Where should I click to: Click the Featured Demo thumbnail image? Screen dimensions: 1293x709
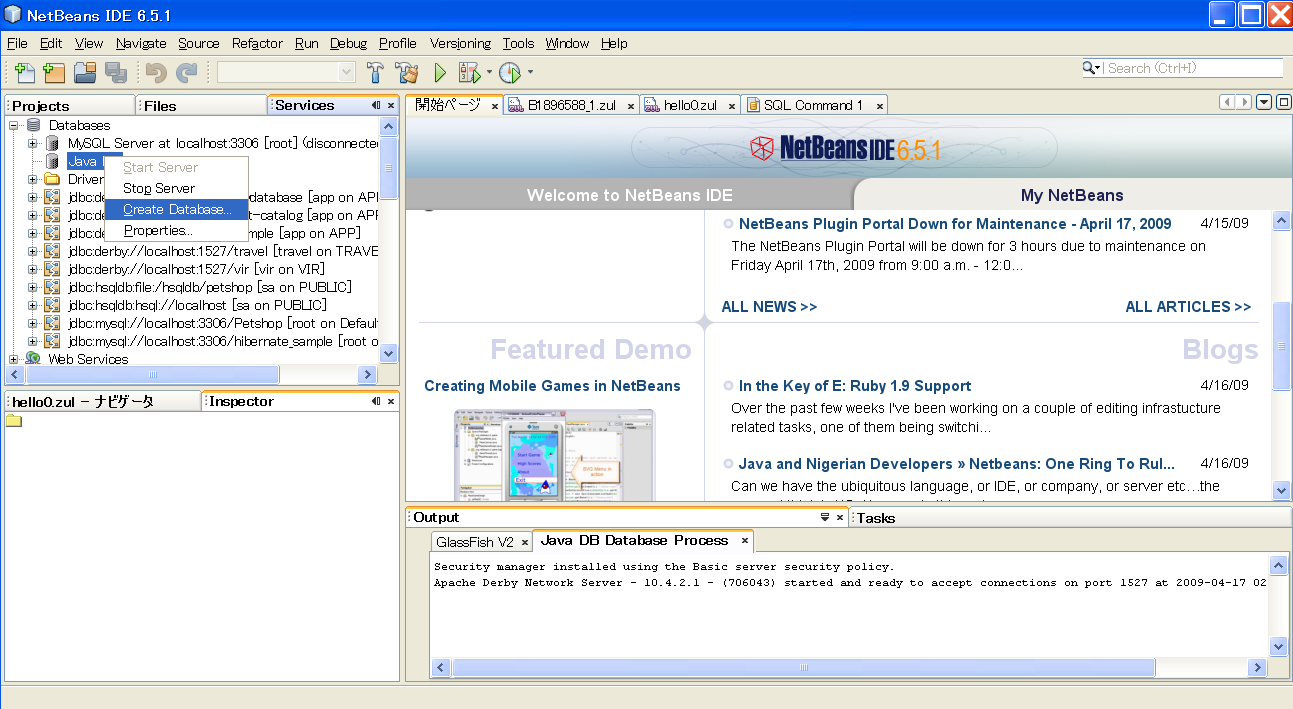(554, 455)
